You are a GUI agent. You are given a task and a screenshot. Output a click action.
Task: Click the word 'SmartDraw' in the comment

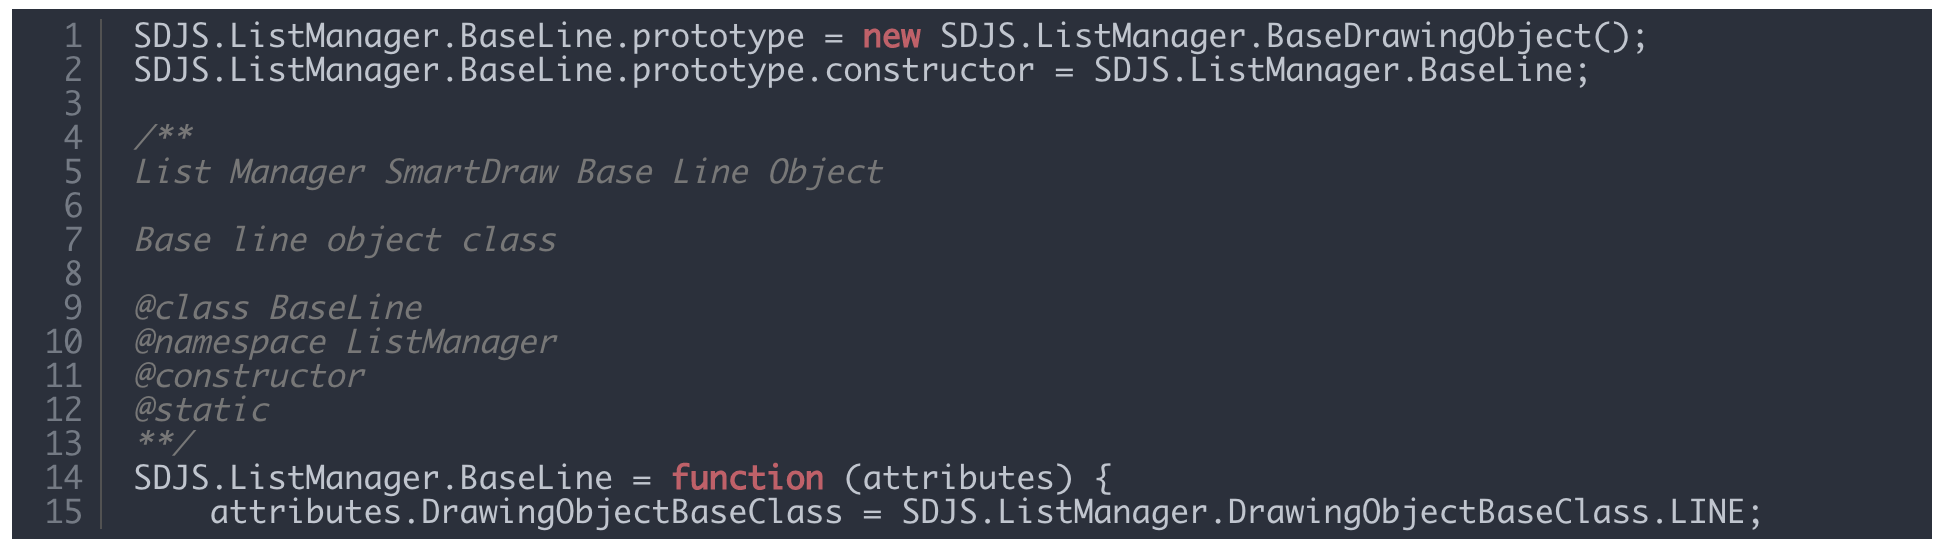471,173
